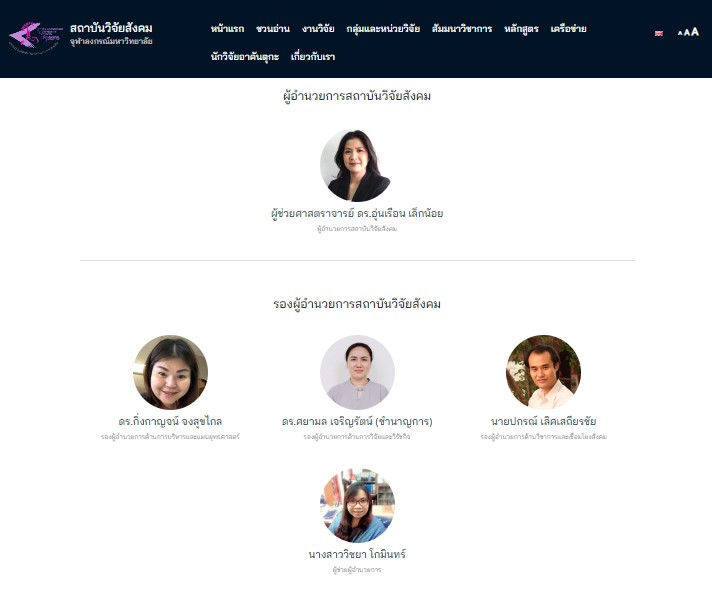Click the site title สถาบันวิจัยสังคม
The width and height of the screenshot is (712, 589).
point(111,28)
